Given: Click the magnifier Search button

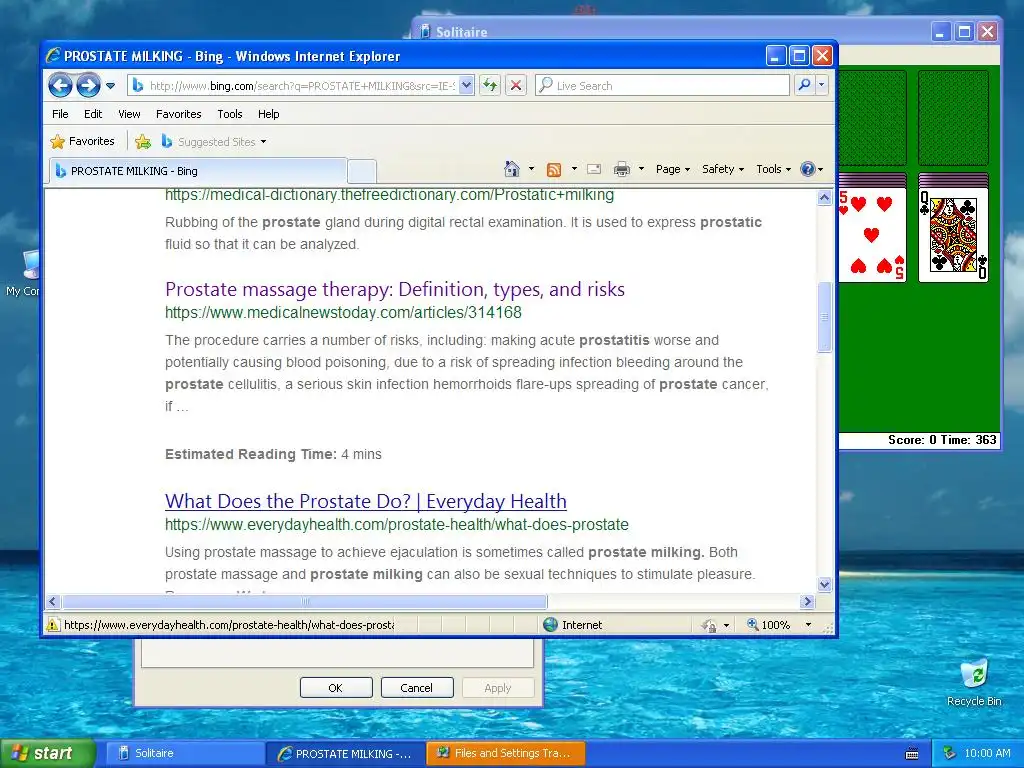Looking at the screenshot, I should pos(805,85).
